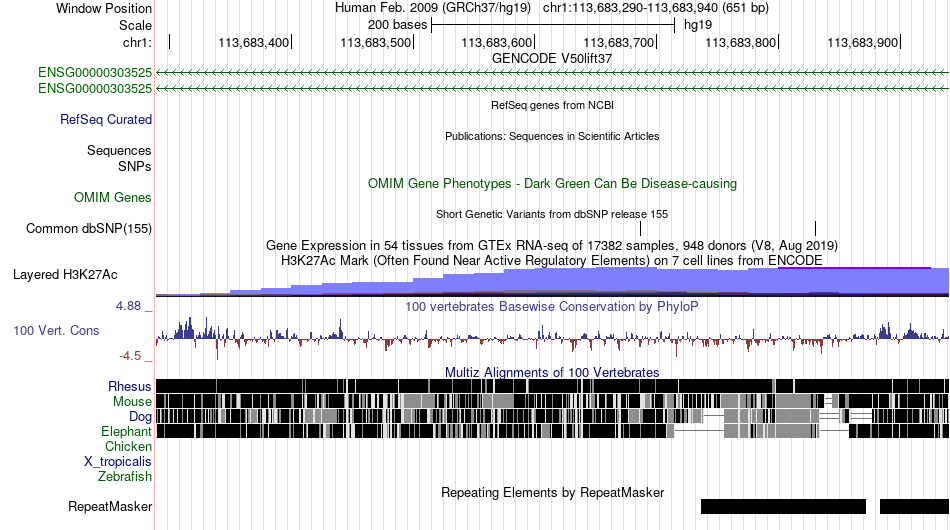The width and height of the screenshot is (950, 530).
Task: Open the H3K27Ac Mark ENCODE track title
Action: tap(552, 260)
